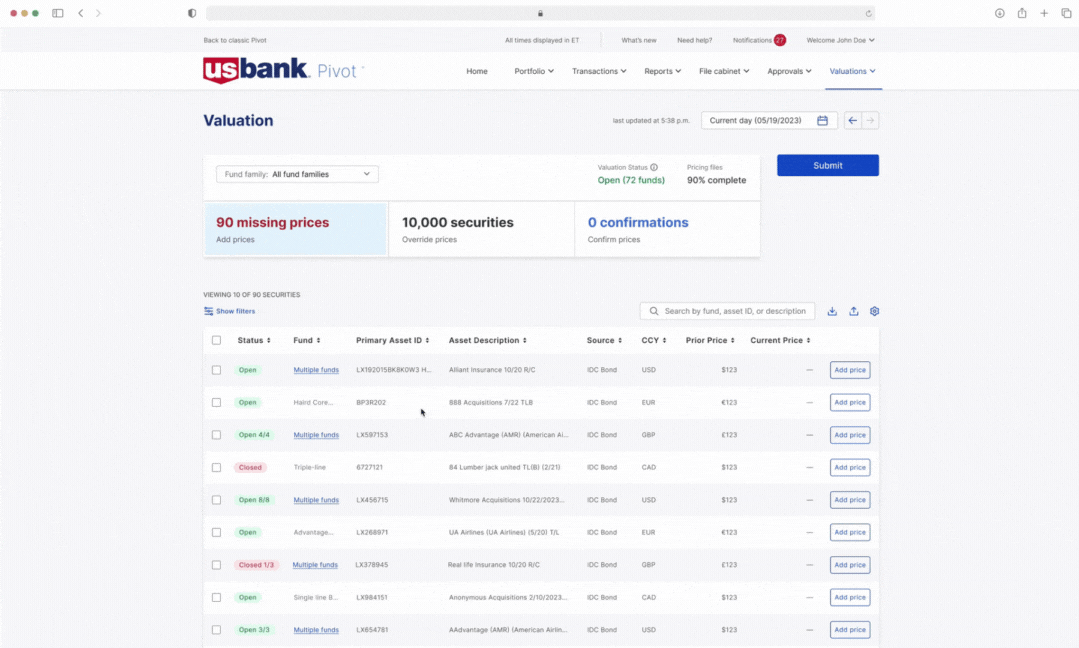This screenshot has width=1079, height=648.
Task: Toggle the Safari sidebar icon
Action: click(x=58, y=13)
